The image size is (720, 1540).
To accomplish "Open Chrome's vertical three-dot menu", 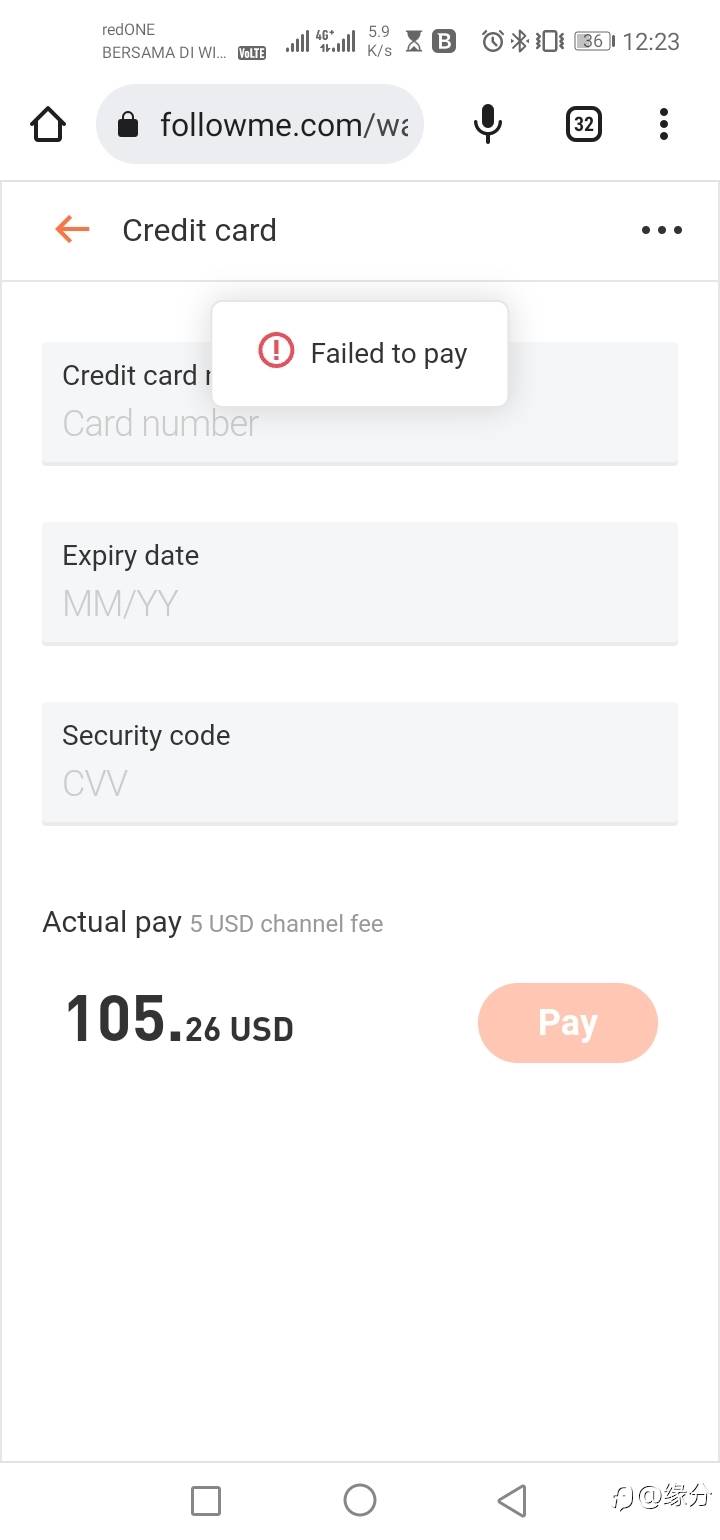I will tap(664, 125).
